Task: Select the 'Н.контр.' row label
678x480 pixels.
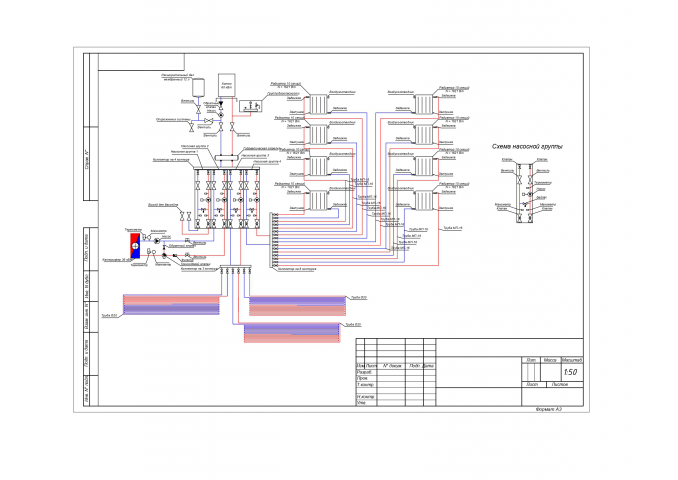Action: coord(365,396)
